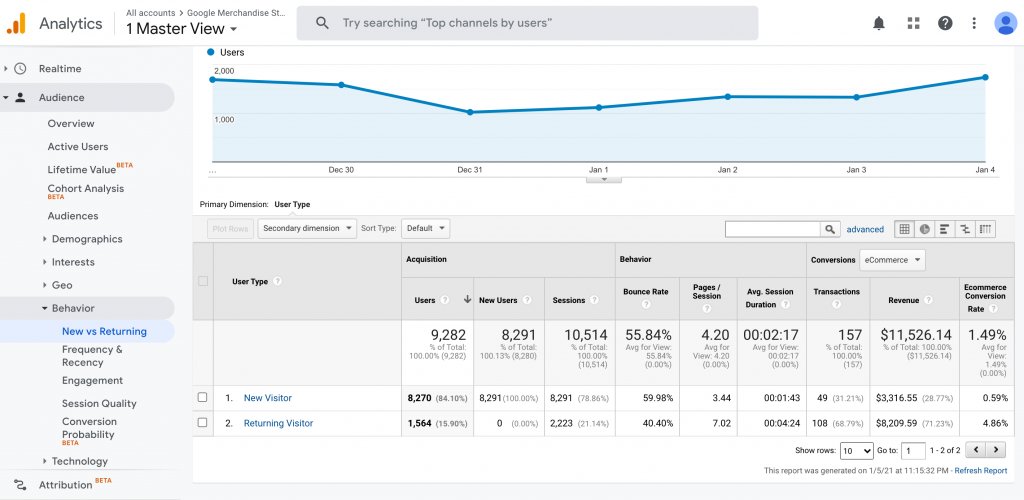
Task: Tick the select-all checkbox in table header
Action: pos(203,281)
